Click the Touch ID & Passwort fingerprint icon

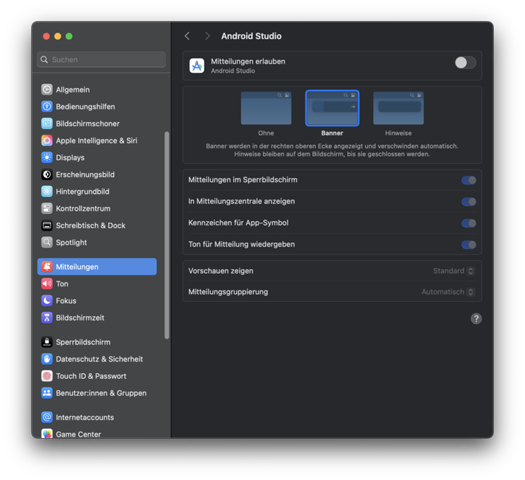(47, 376)
